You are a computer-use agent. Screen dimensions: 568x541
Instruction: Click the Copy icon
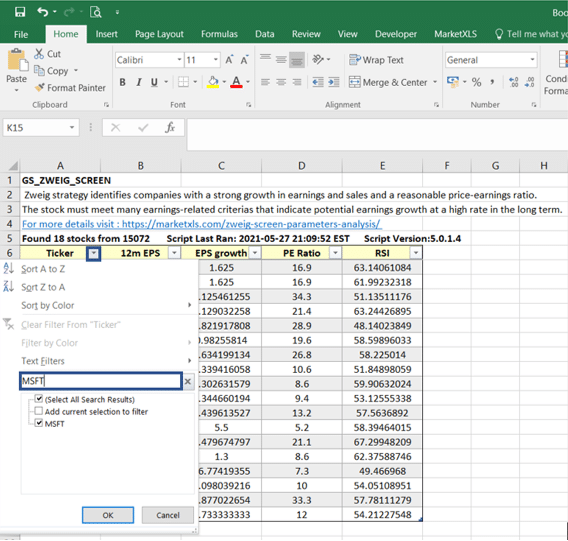point(39,70)
